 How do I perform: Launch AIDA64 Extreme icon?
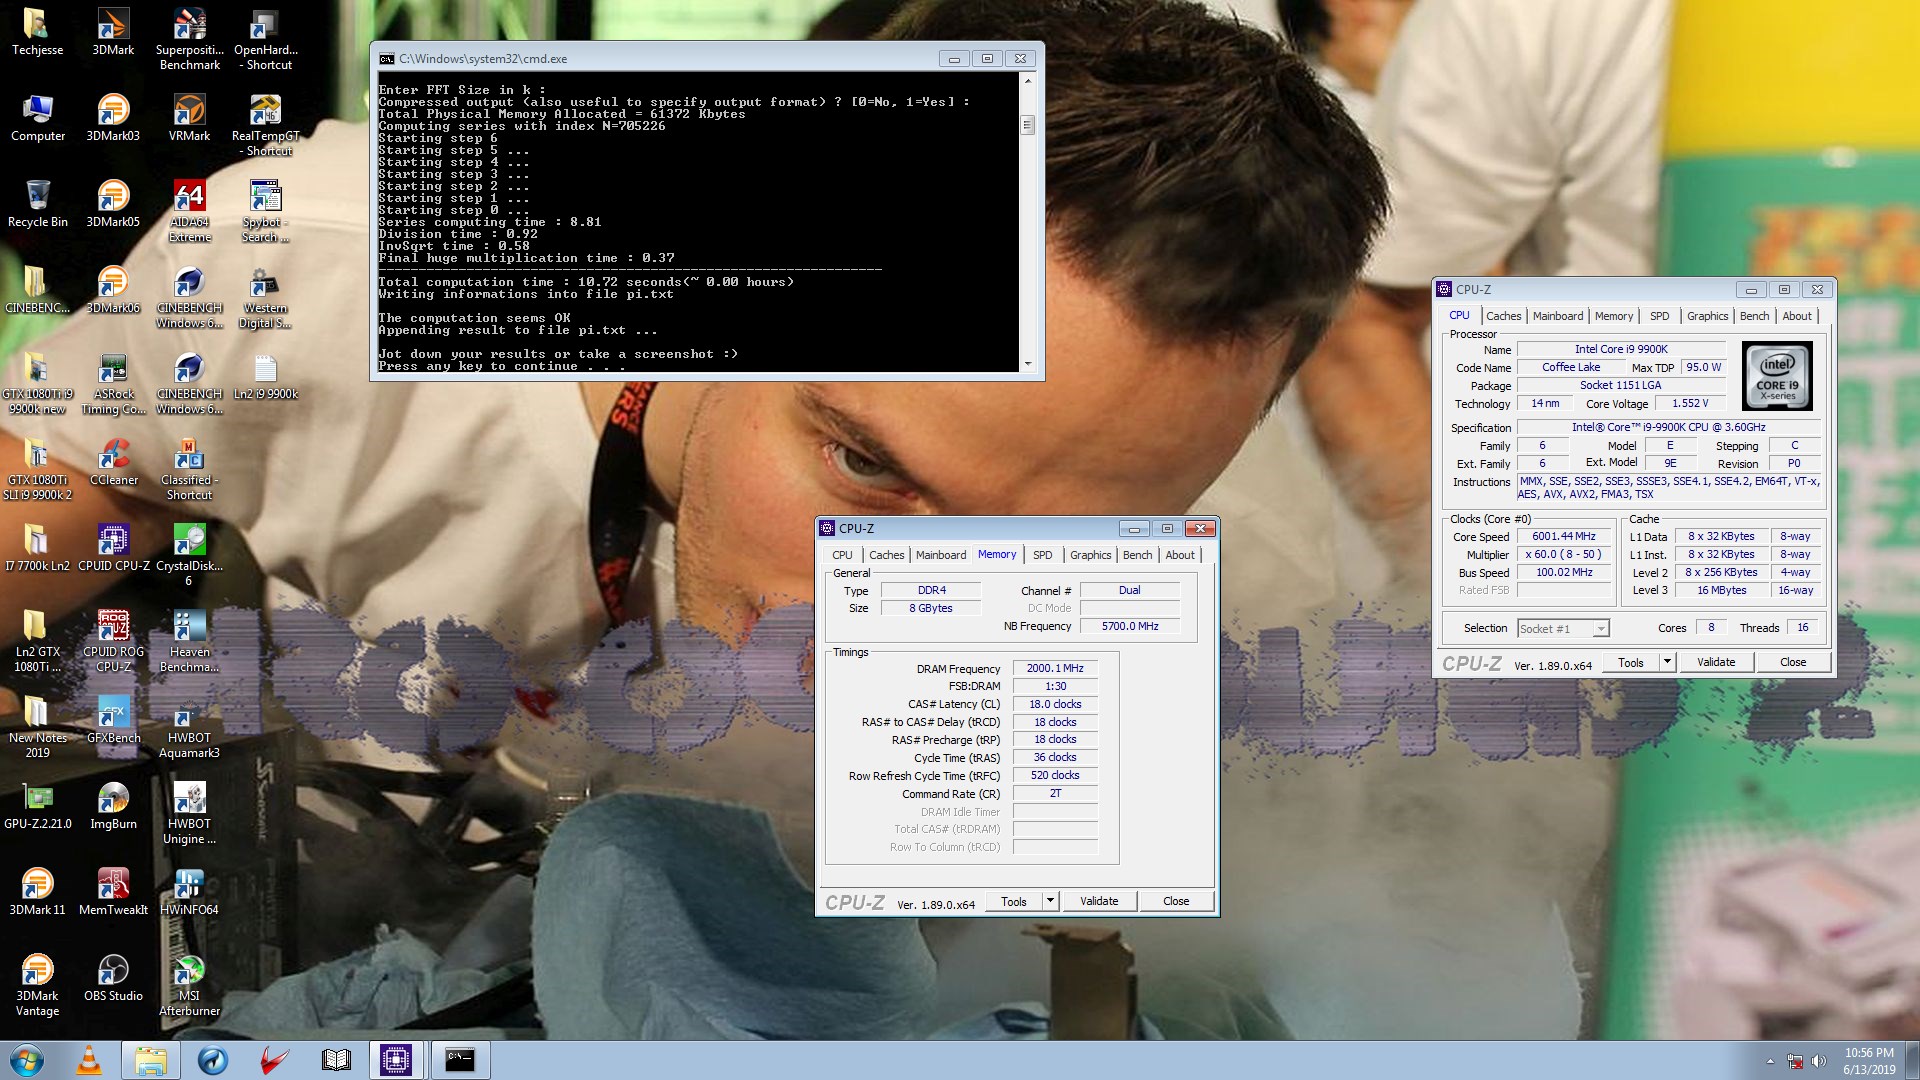coord(189,211)
